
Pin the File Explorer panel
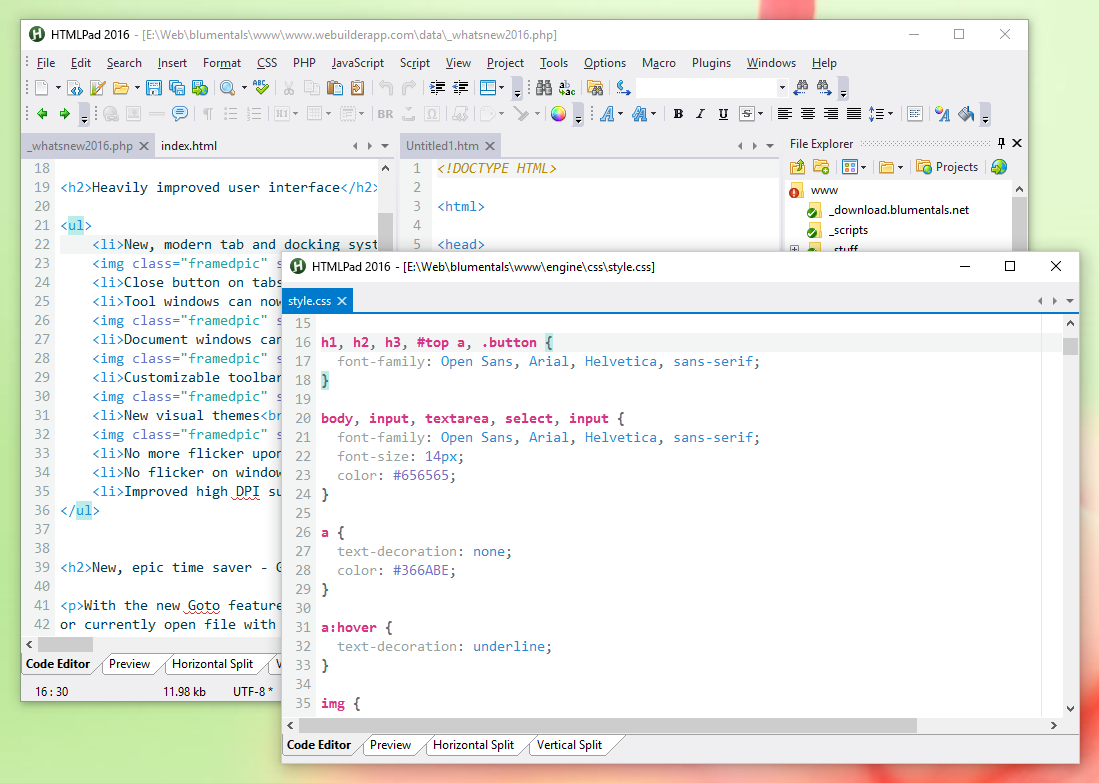1002,143
